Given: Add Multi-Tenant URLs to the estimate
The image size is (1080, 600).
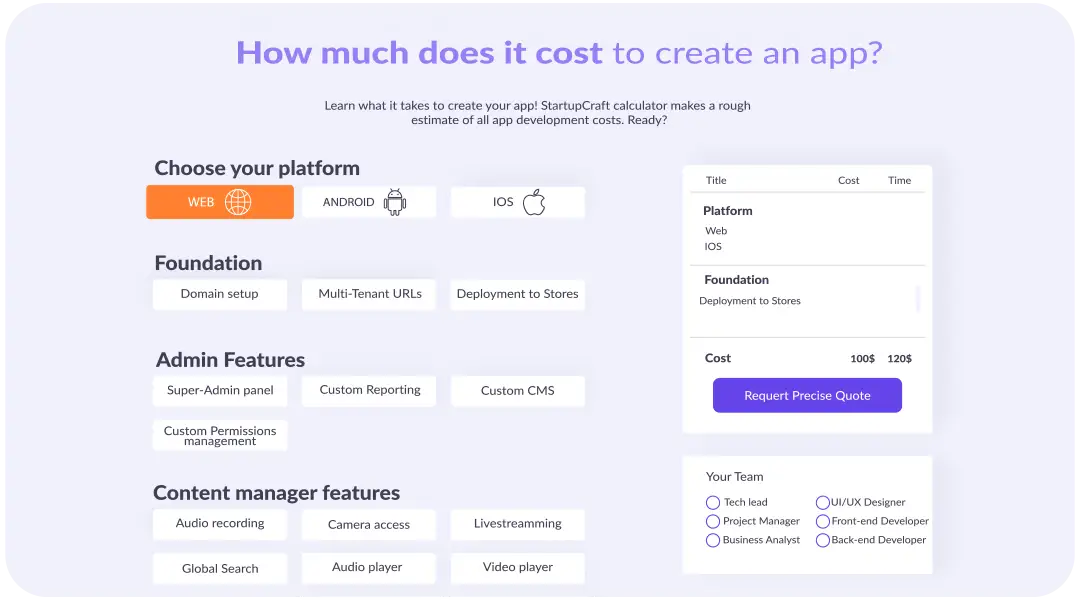Looking at the screenshot, I should click(x=369, y=294).
